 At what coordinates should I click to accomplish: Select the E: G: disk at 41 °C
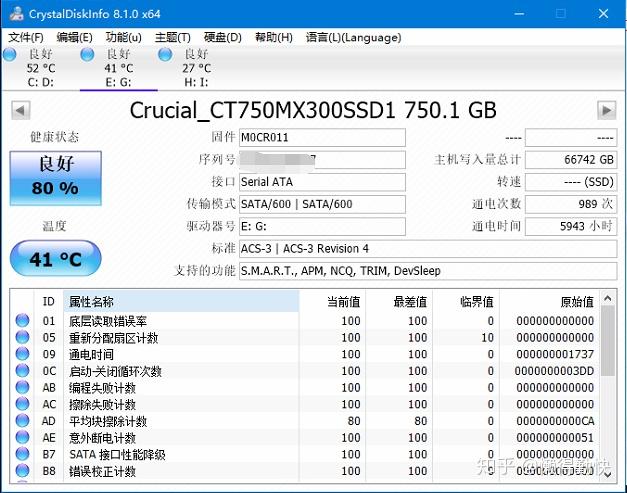(118, 68)
